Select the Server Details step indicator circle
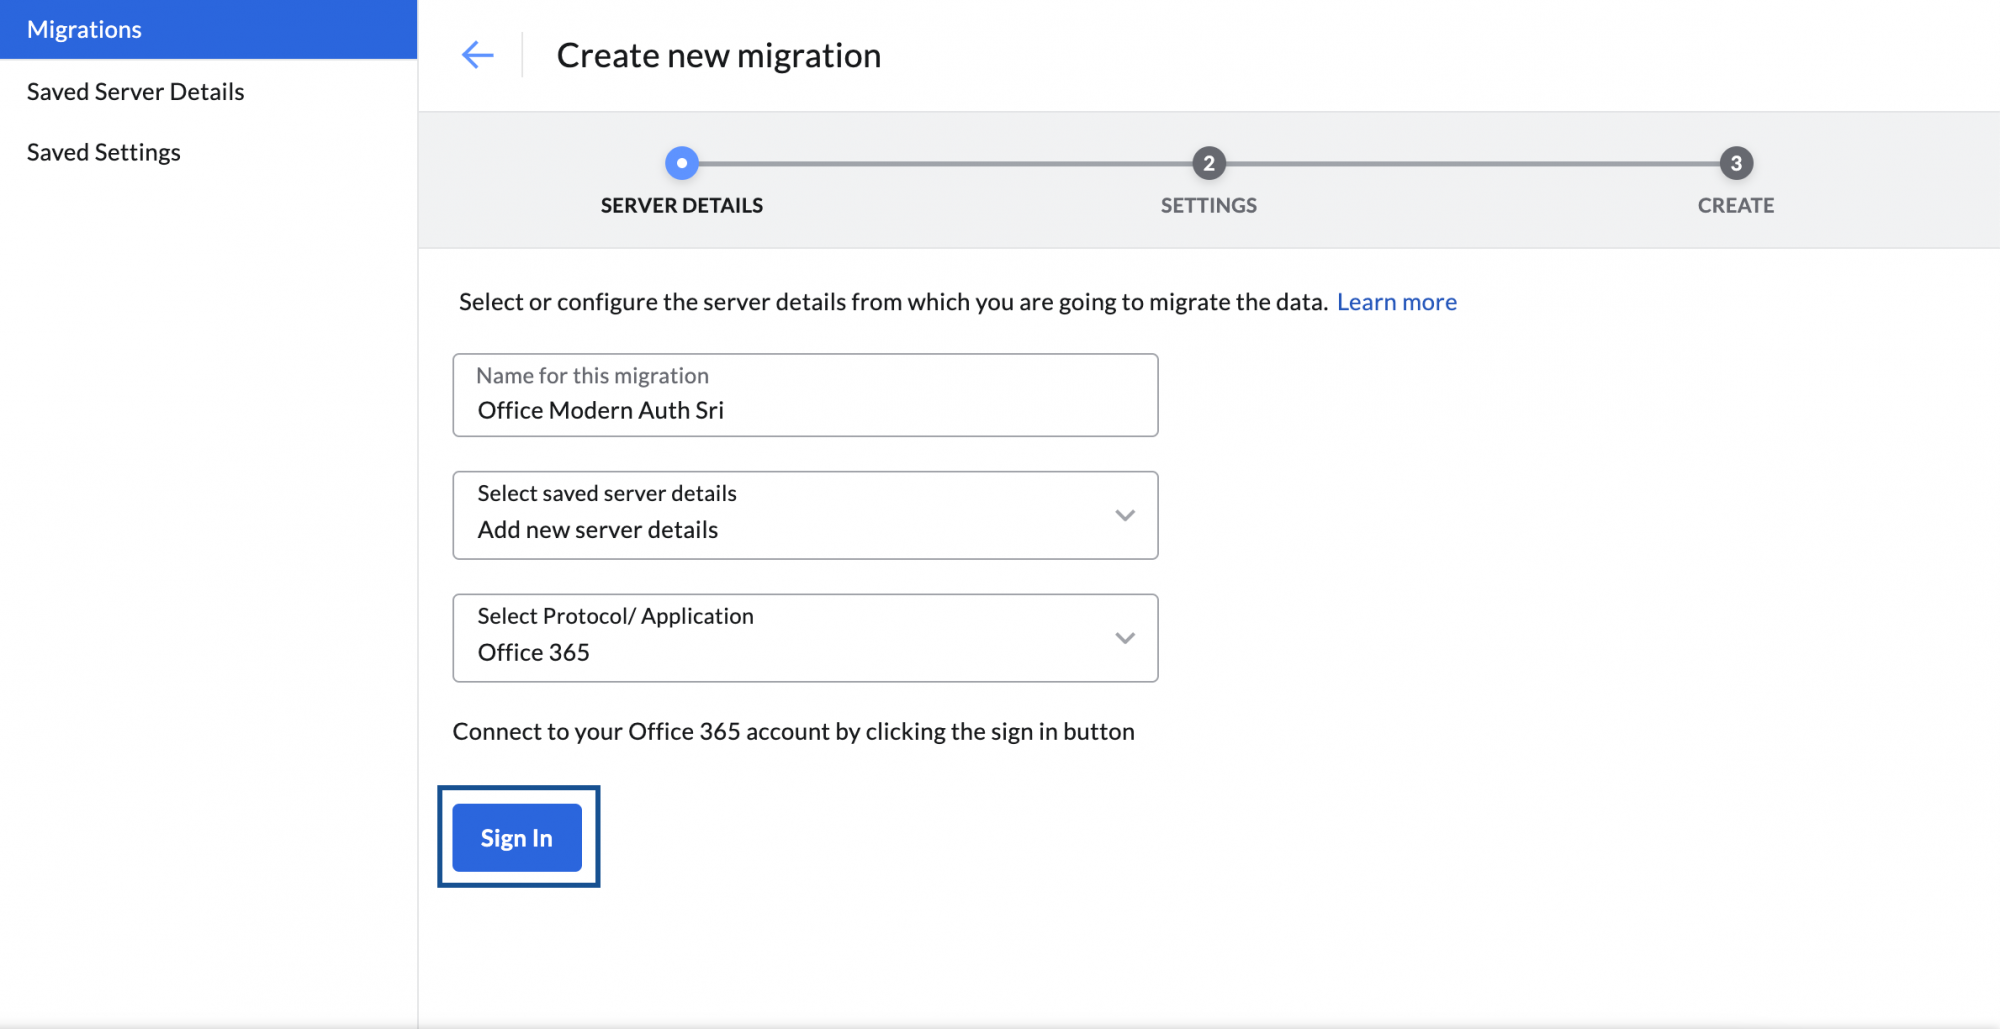This screenshot has width=2000, height=1029. [682, 163]
